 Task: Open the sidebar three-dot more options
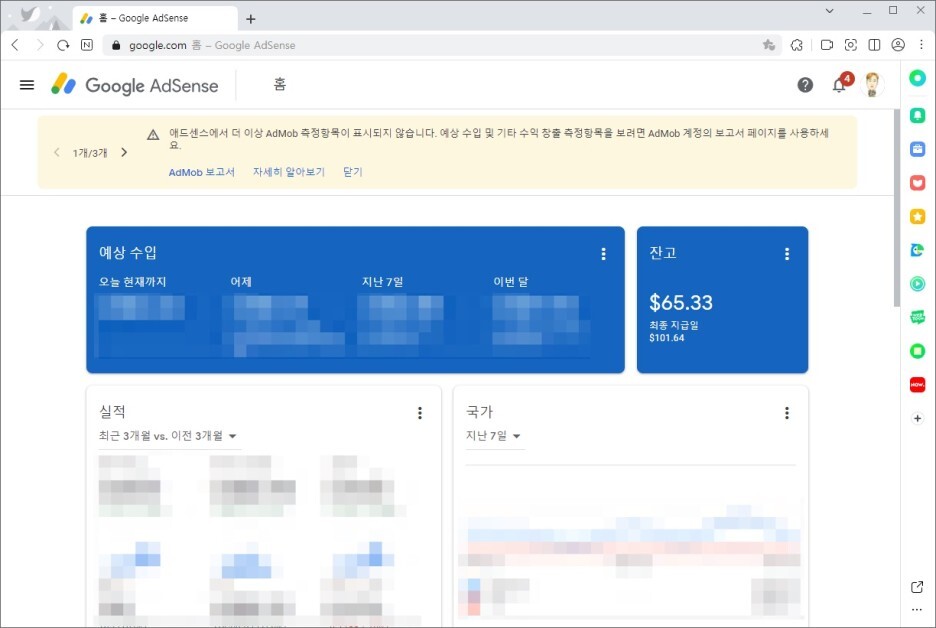pos(917,610)
